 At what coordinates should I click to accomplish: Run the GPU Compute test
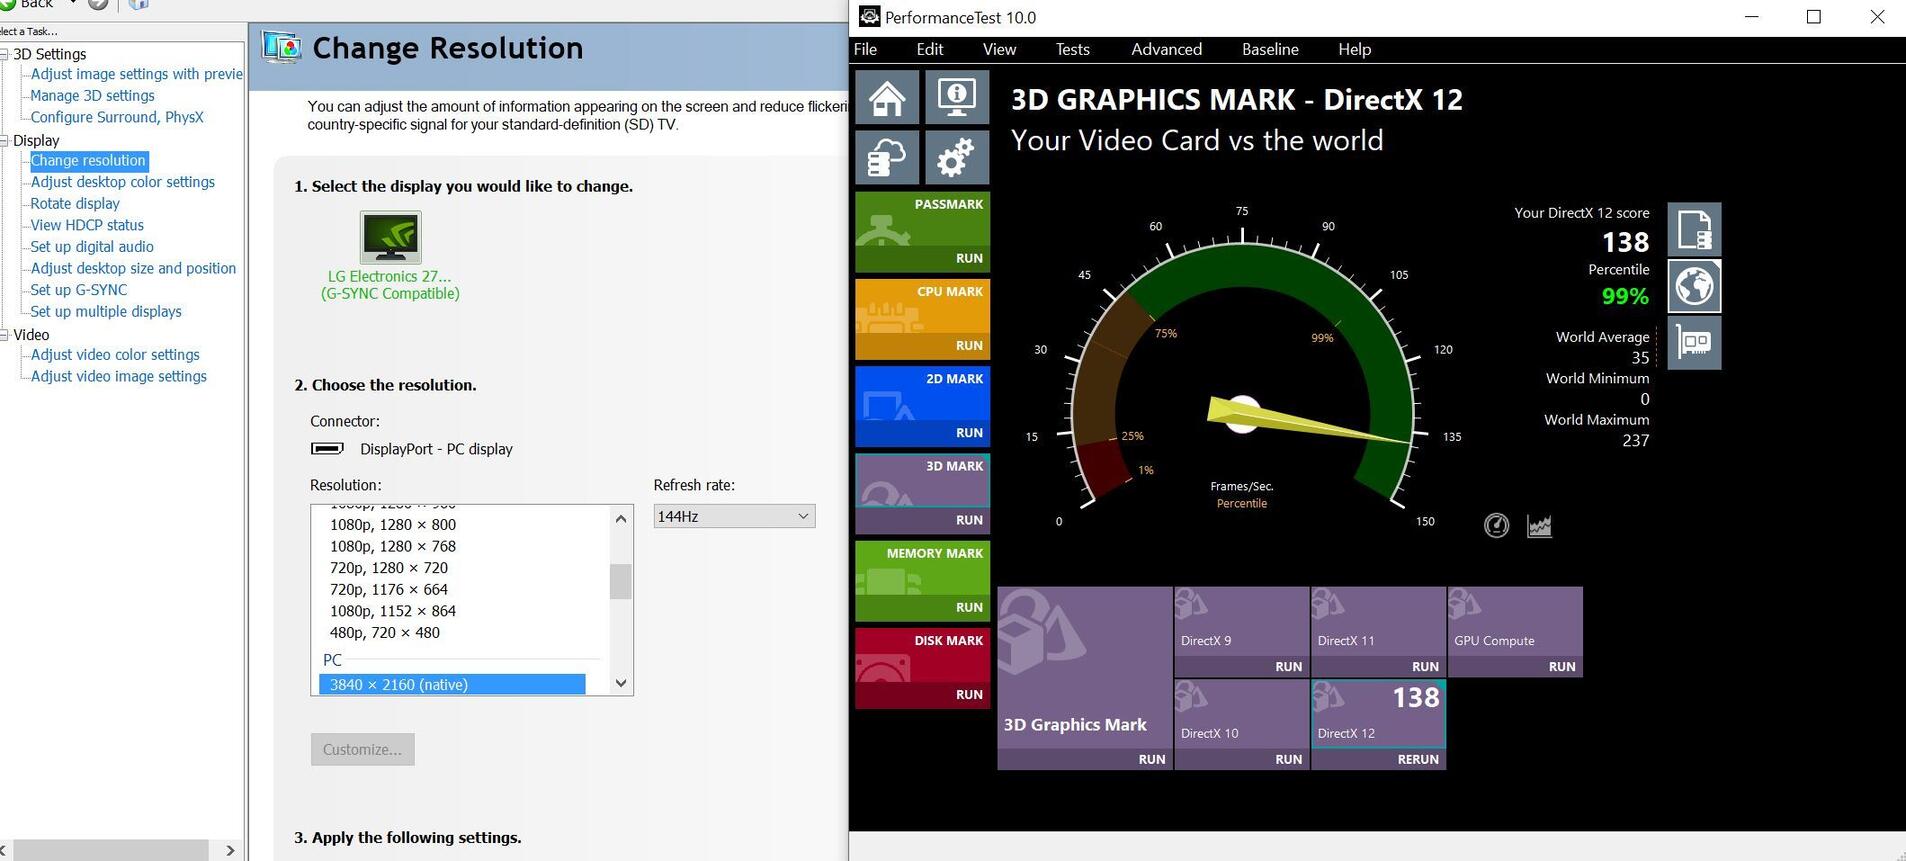pos(1562,666)
